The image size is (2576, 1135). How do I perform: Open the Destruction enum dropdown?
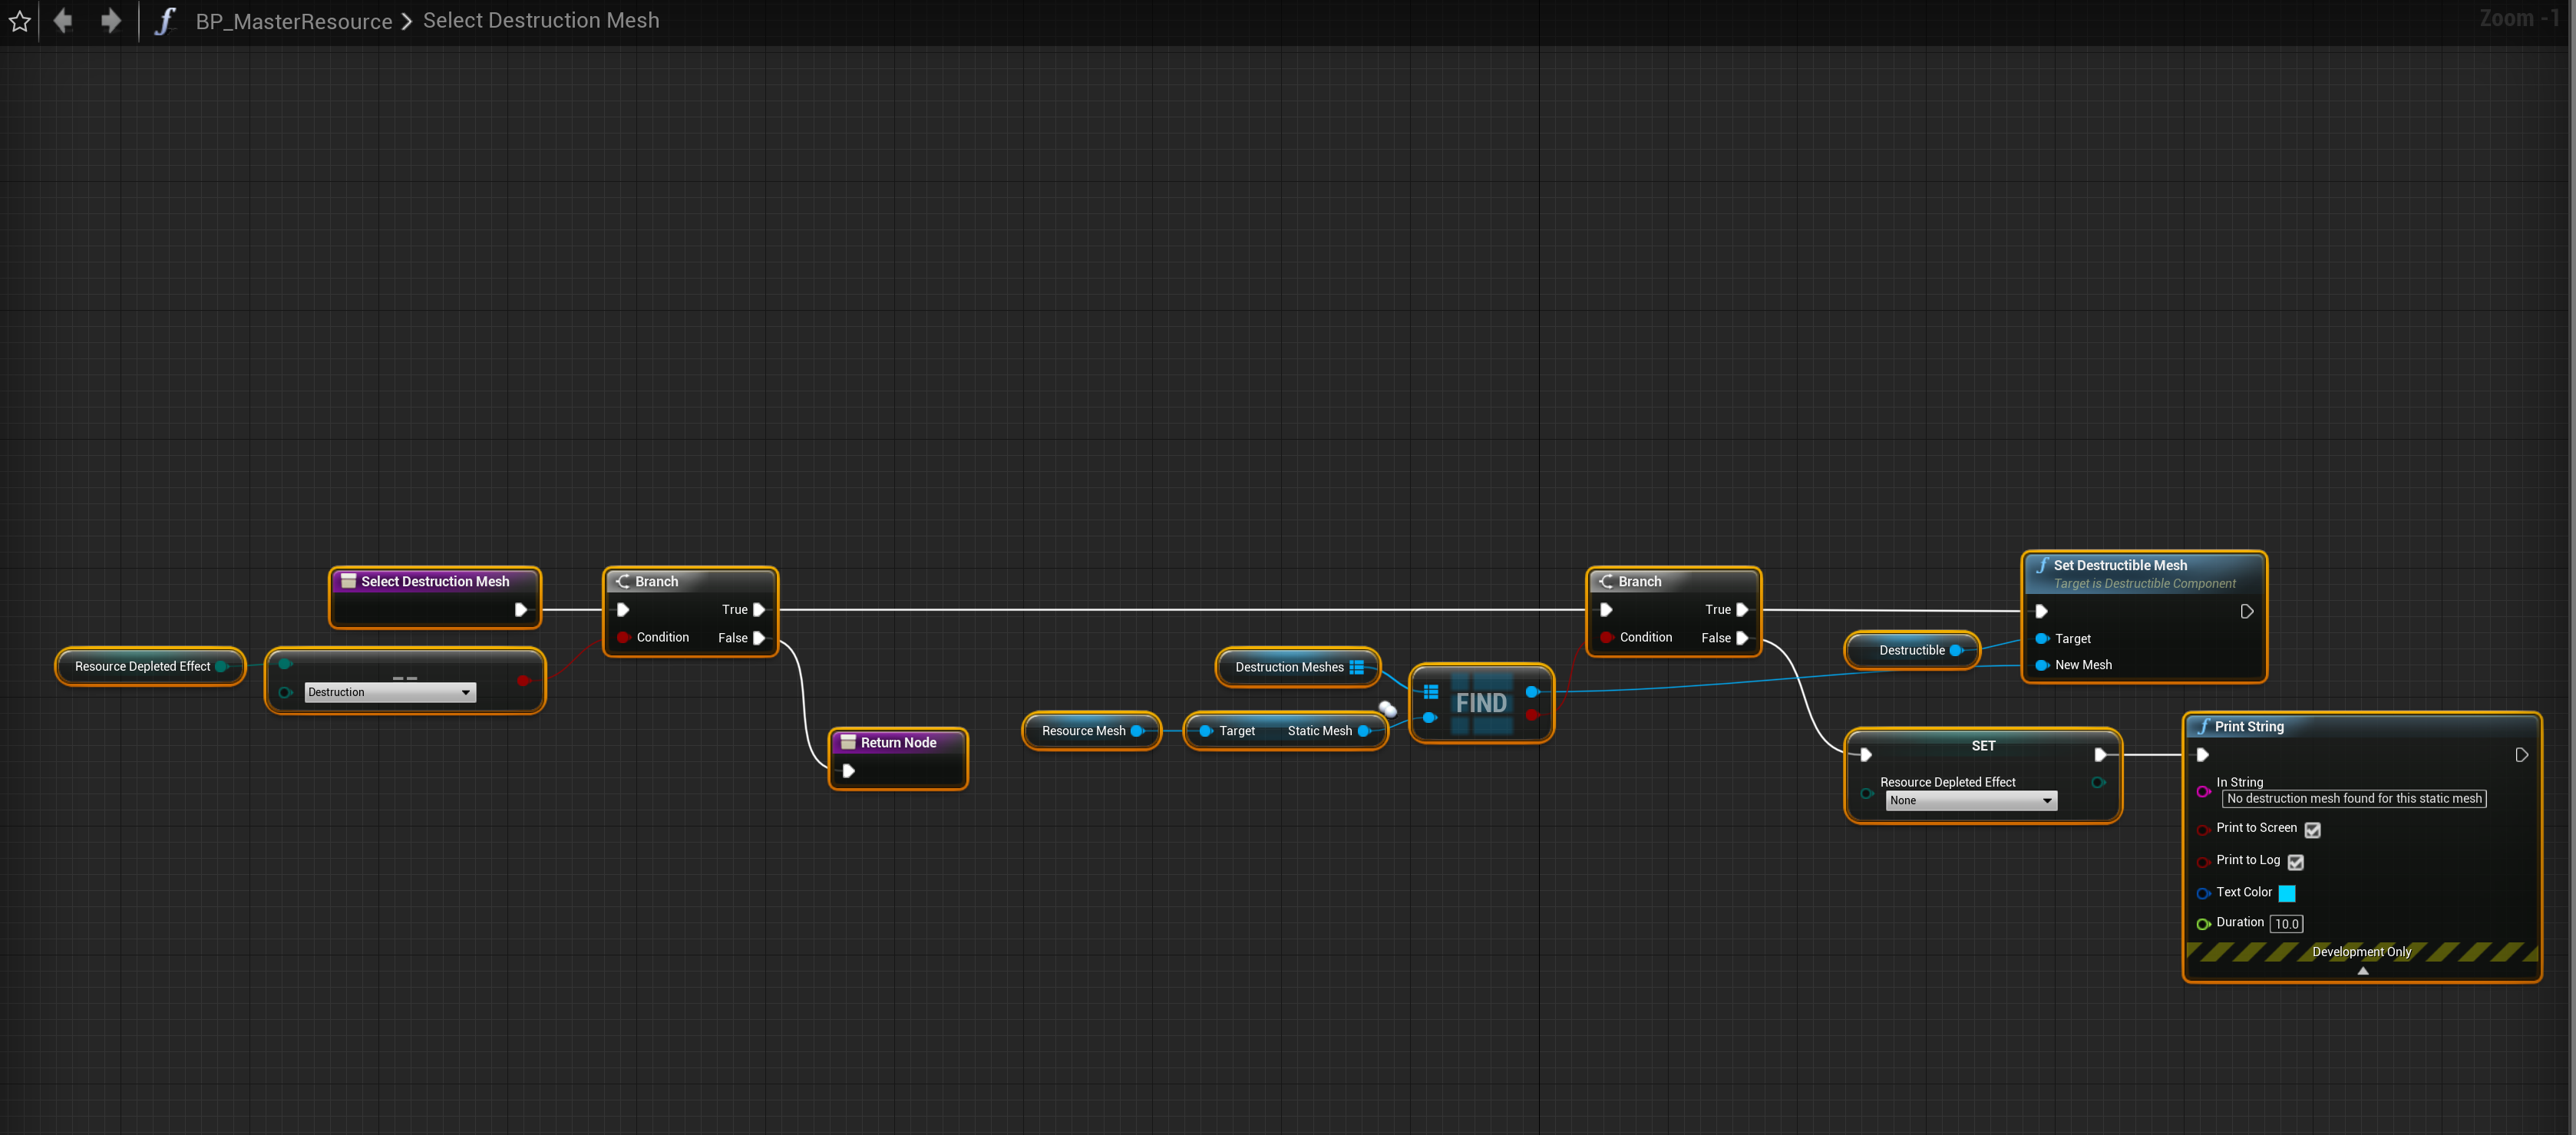click(390, 692)
